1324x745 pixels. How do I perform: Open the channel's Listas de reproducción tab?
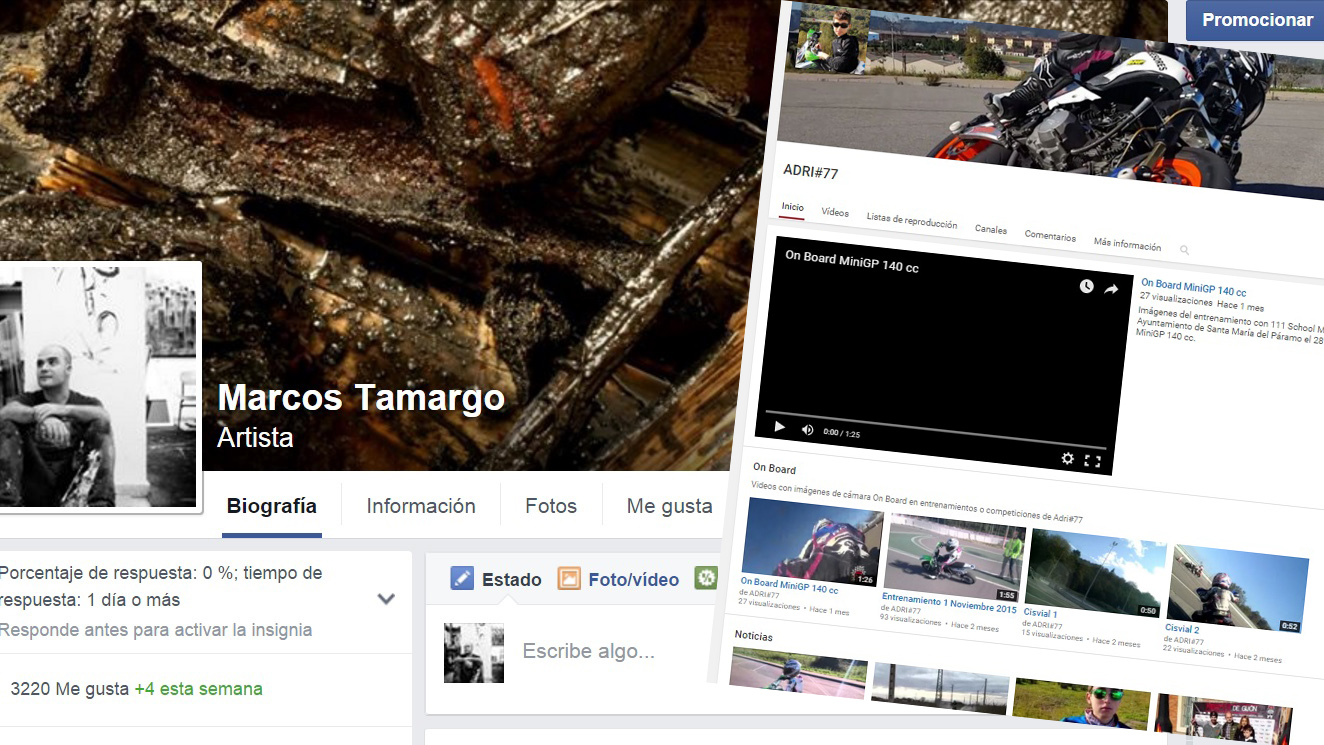pyautogui.click(x=911, y=221)
